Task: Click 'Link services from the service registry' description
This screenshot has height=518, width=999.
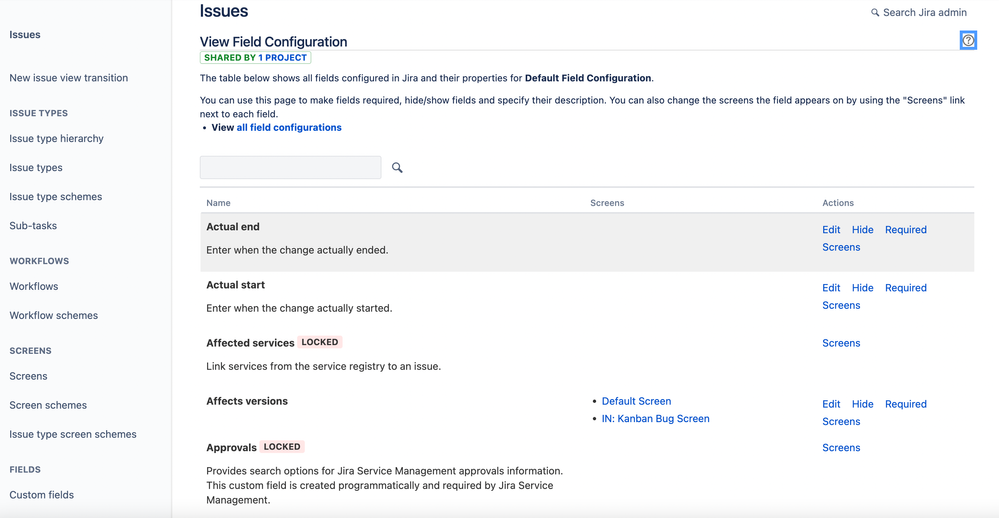Action: tap(323, 366)
